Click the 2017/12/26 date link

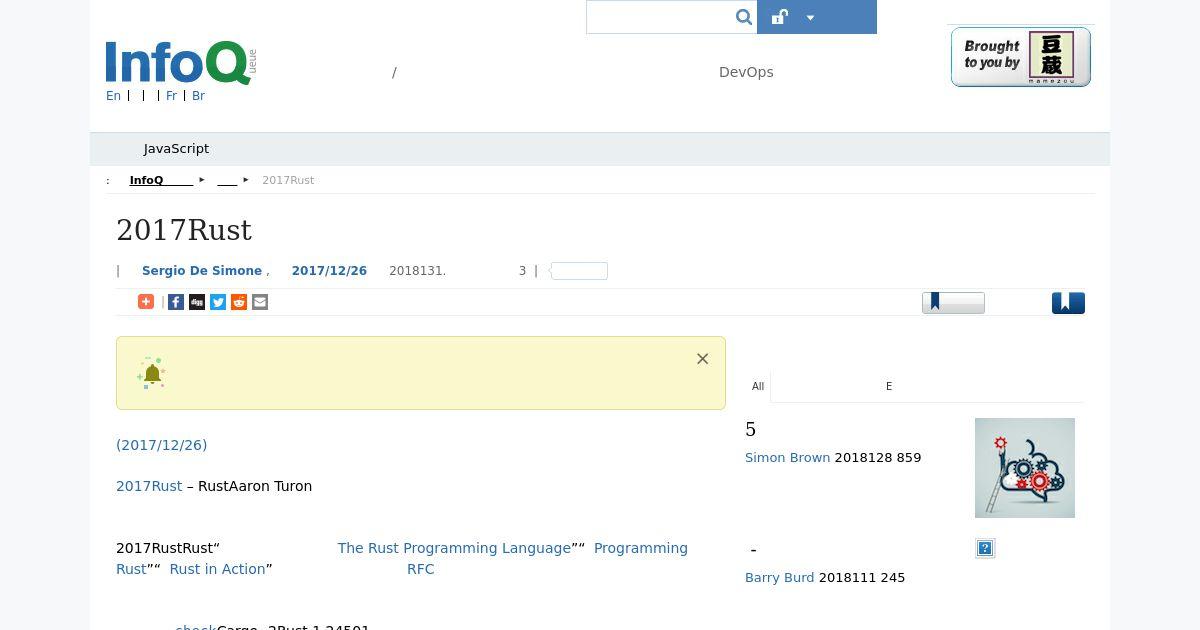[329, 271]
